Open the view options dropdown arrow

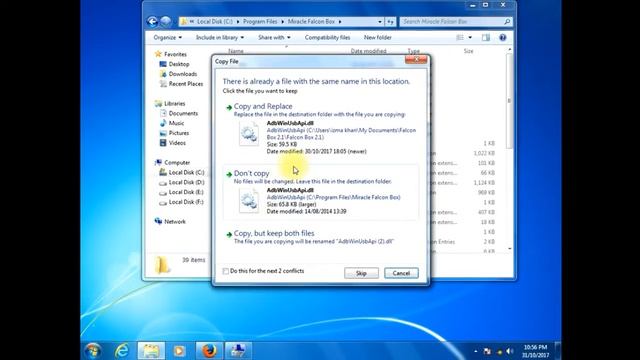(470, 38)
